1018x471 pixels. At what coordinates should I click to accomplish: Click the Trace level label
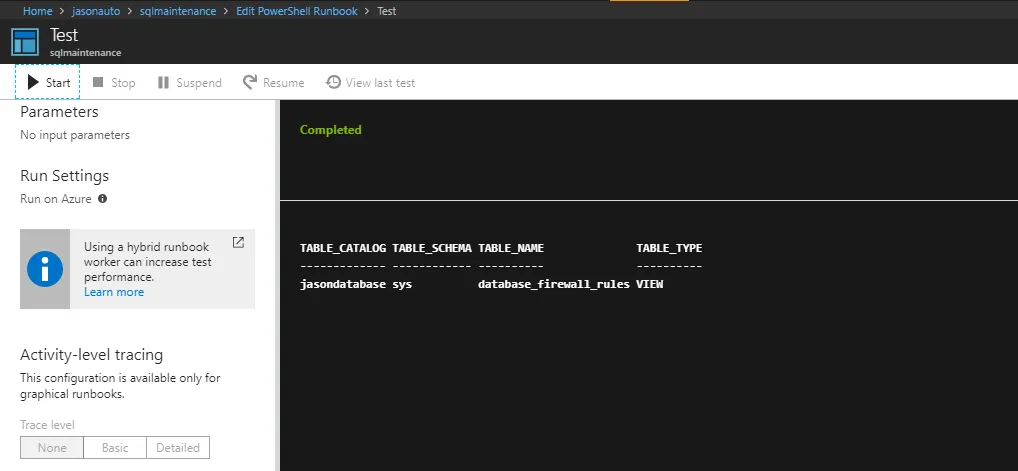(47, 425)
